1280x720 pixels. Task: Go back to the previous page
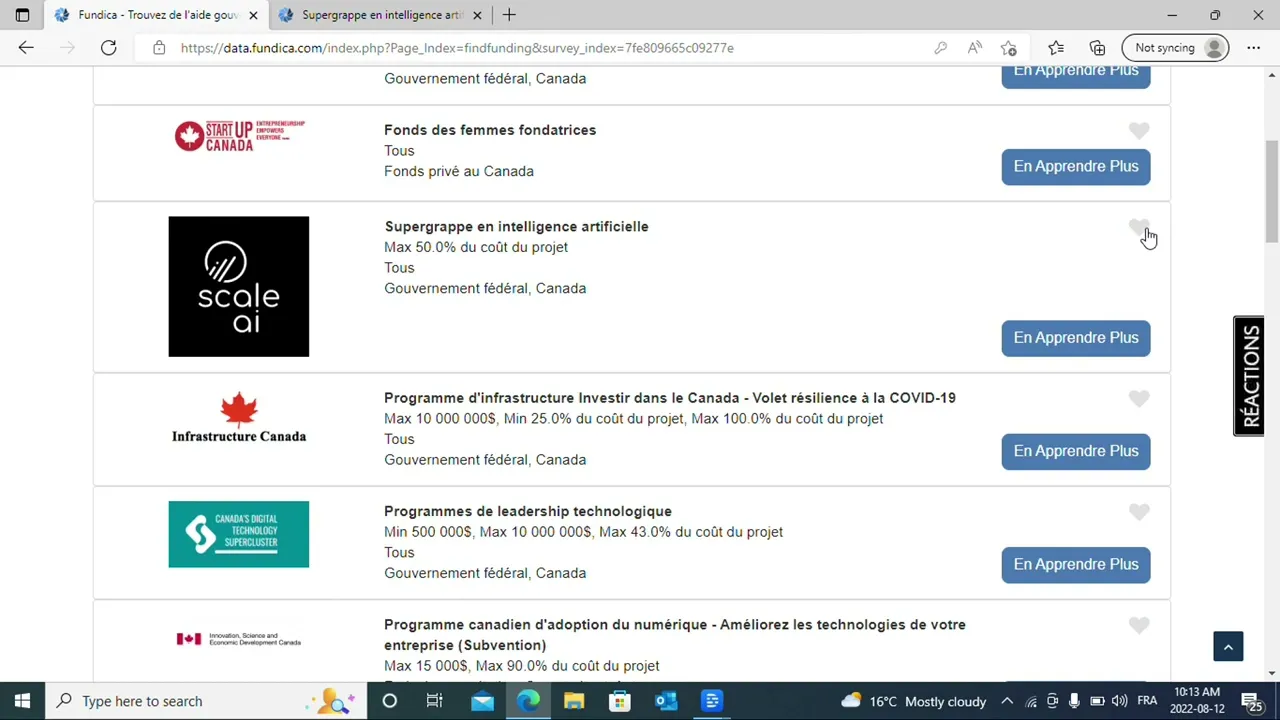26,48
